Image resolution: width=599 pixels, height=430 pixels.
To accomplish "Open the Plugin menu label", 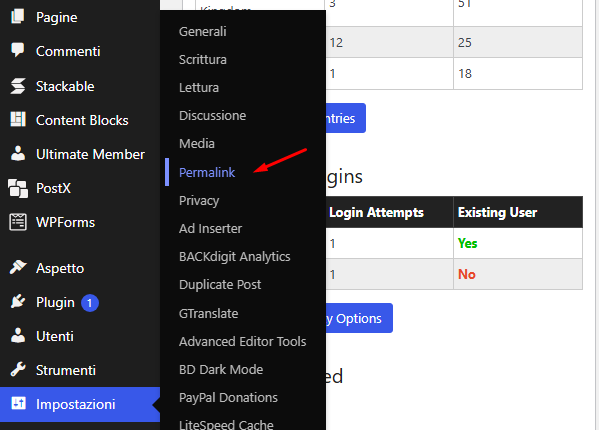I will [55, 302].
